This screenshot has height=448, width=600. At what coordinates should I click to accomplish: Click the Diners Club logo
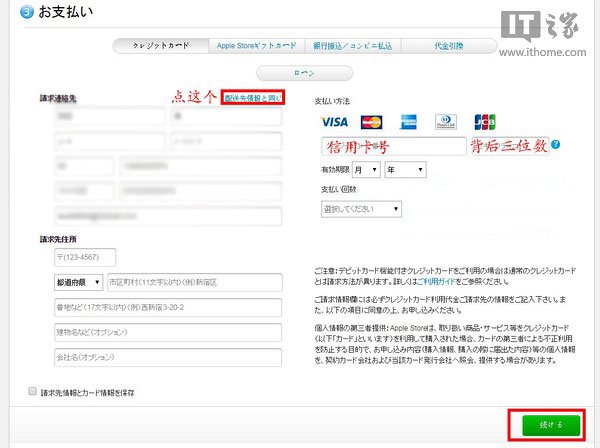[446, 122]
